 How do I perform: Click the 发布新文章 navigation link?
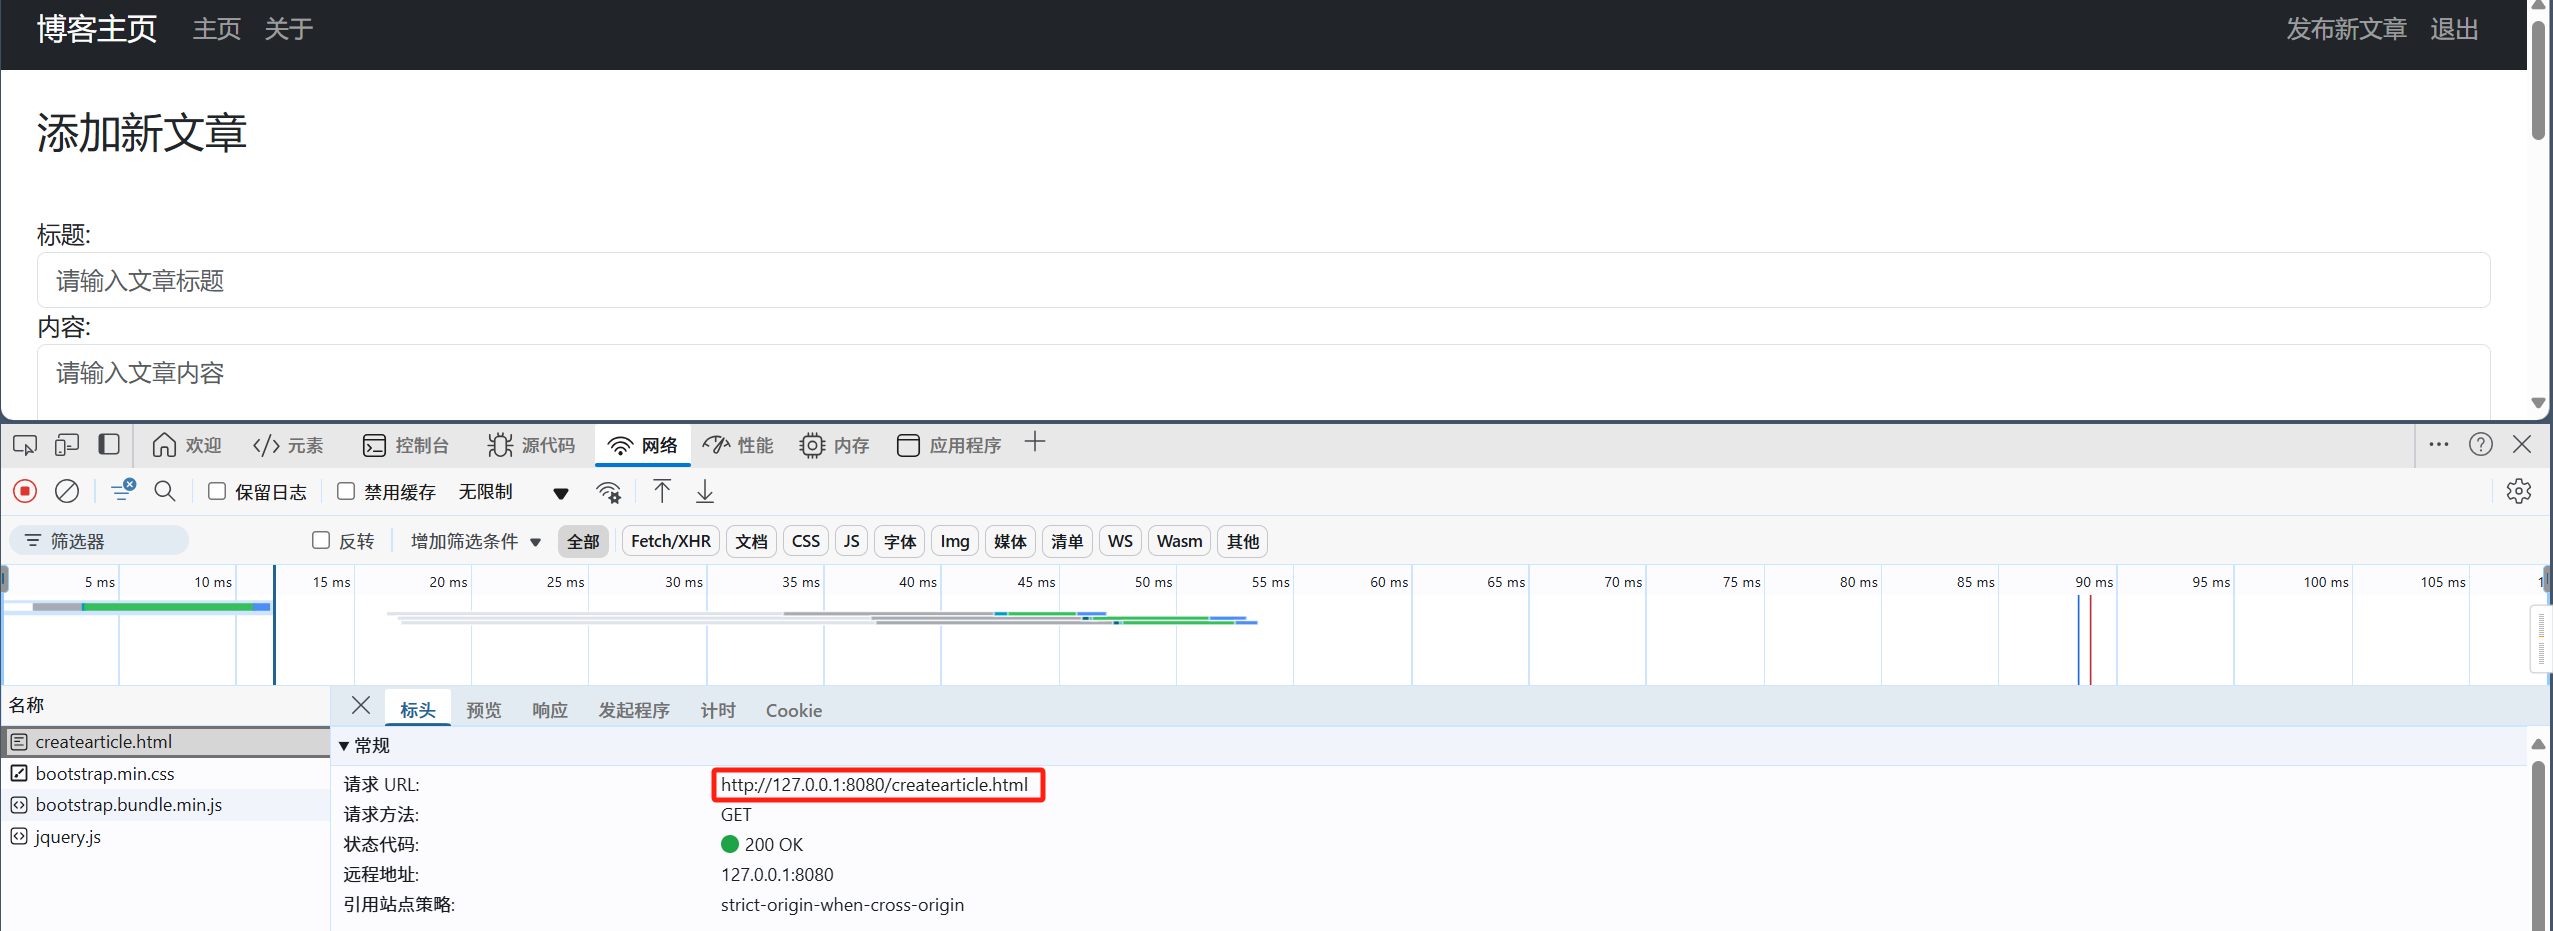2345,29
